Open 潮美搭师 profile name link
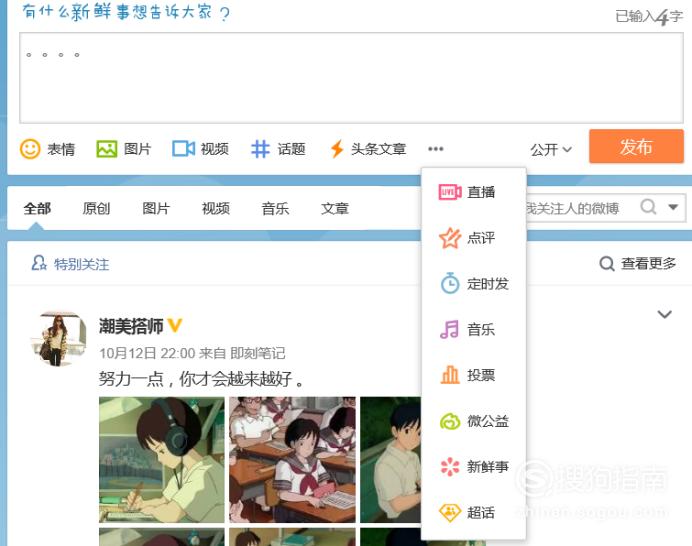Screen dimensions: 692x546 tap(131, 326)
